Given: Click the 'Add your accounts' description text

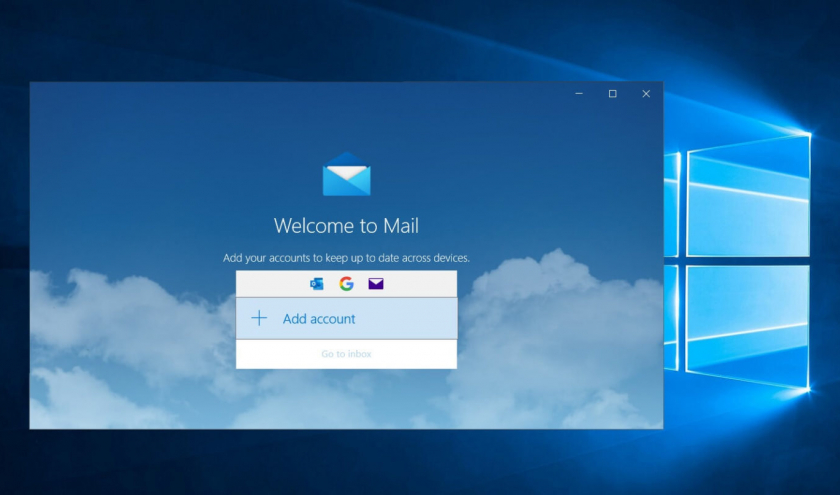Looking at the screenshot, I should click(346, 258).
